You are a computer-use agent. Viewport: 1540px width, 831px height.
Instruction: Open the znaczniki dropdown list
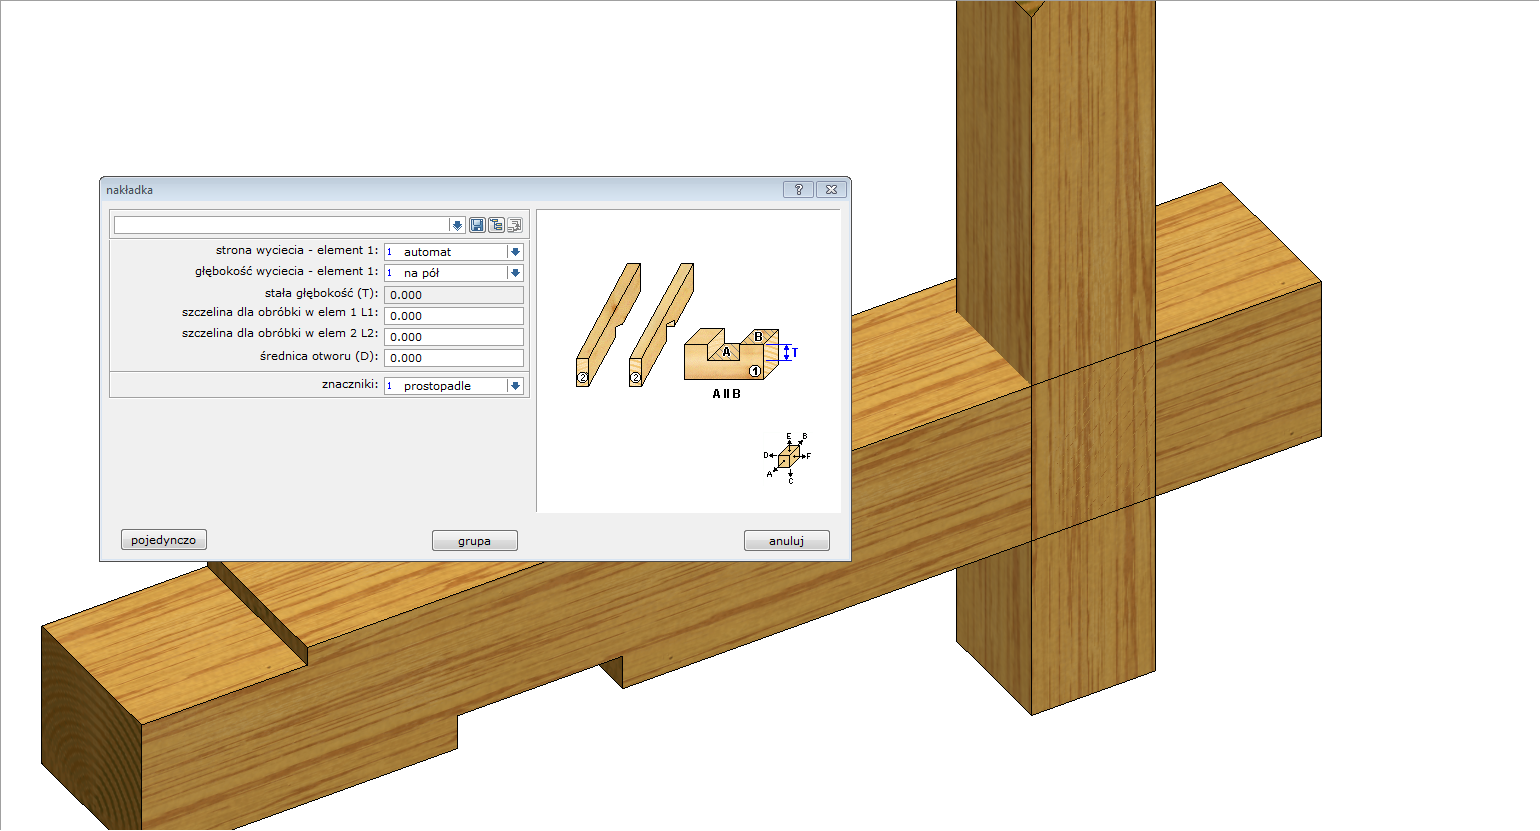point(515,386)
